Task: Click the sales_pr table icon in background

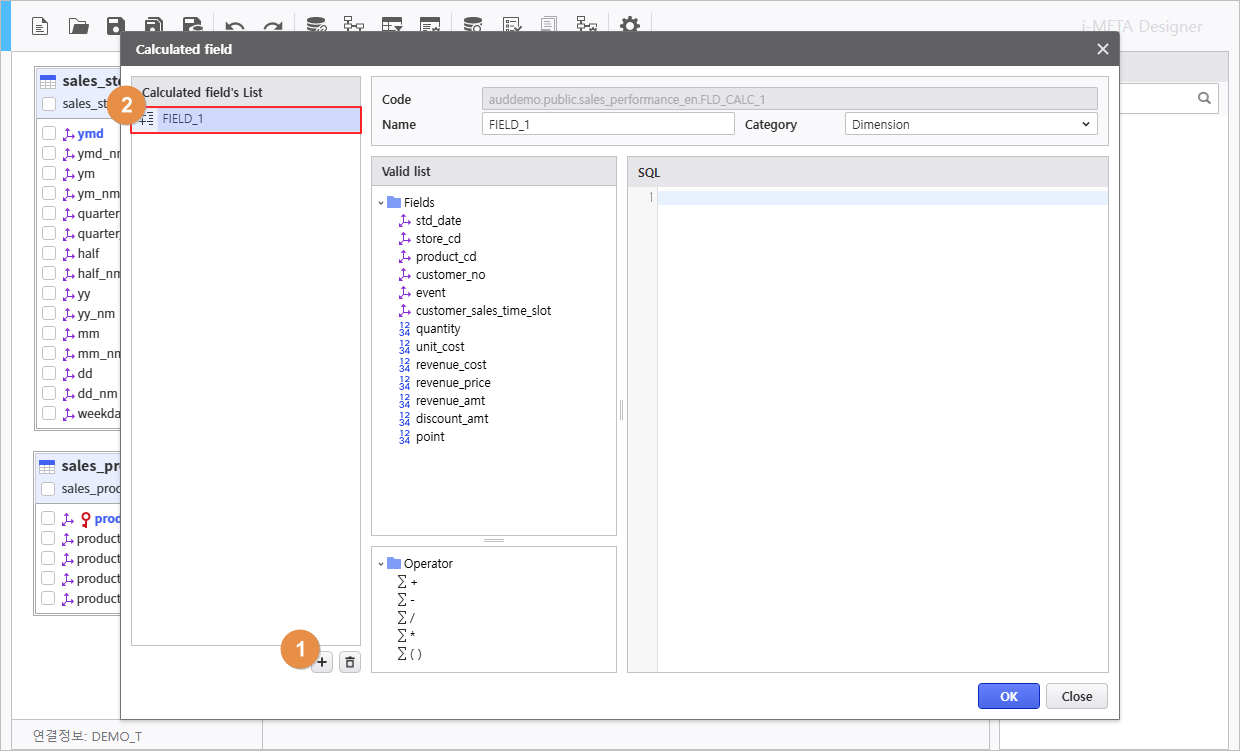Action: tap(48, 466)
